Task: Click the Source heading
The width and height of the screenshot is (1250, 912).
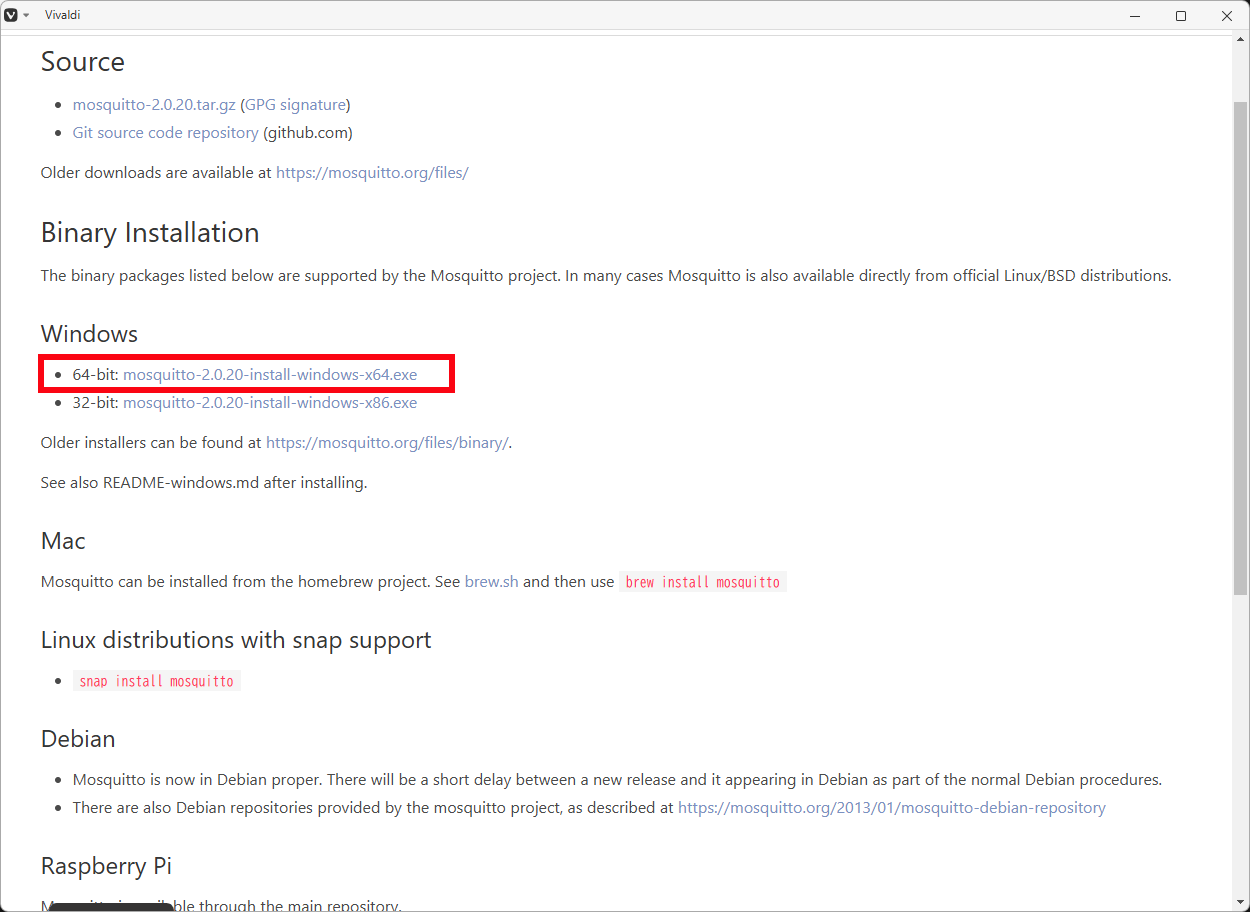Action: point(83,61)
